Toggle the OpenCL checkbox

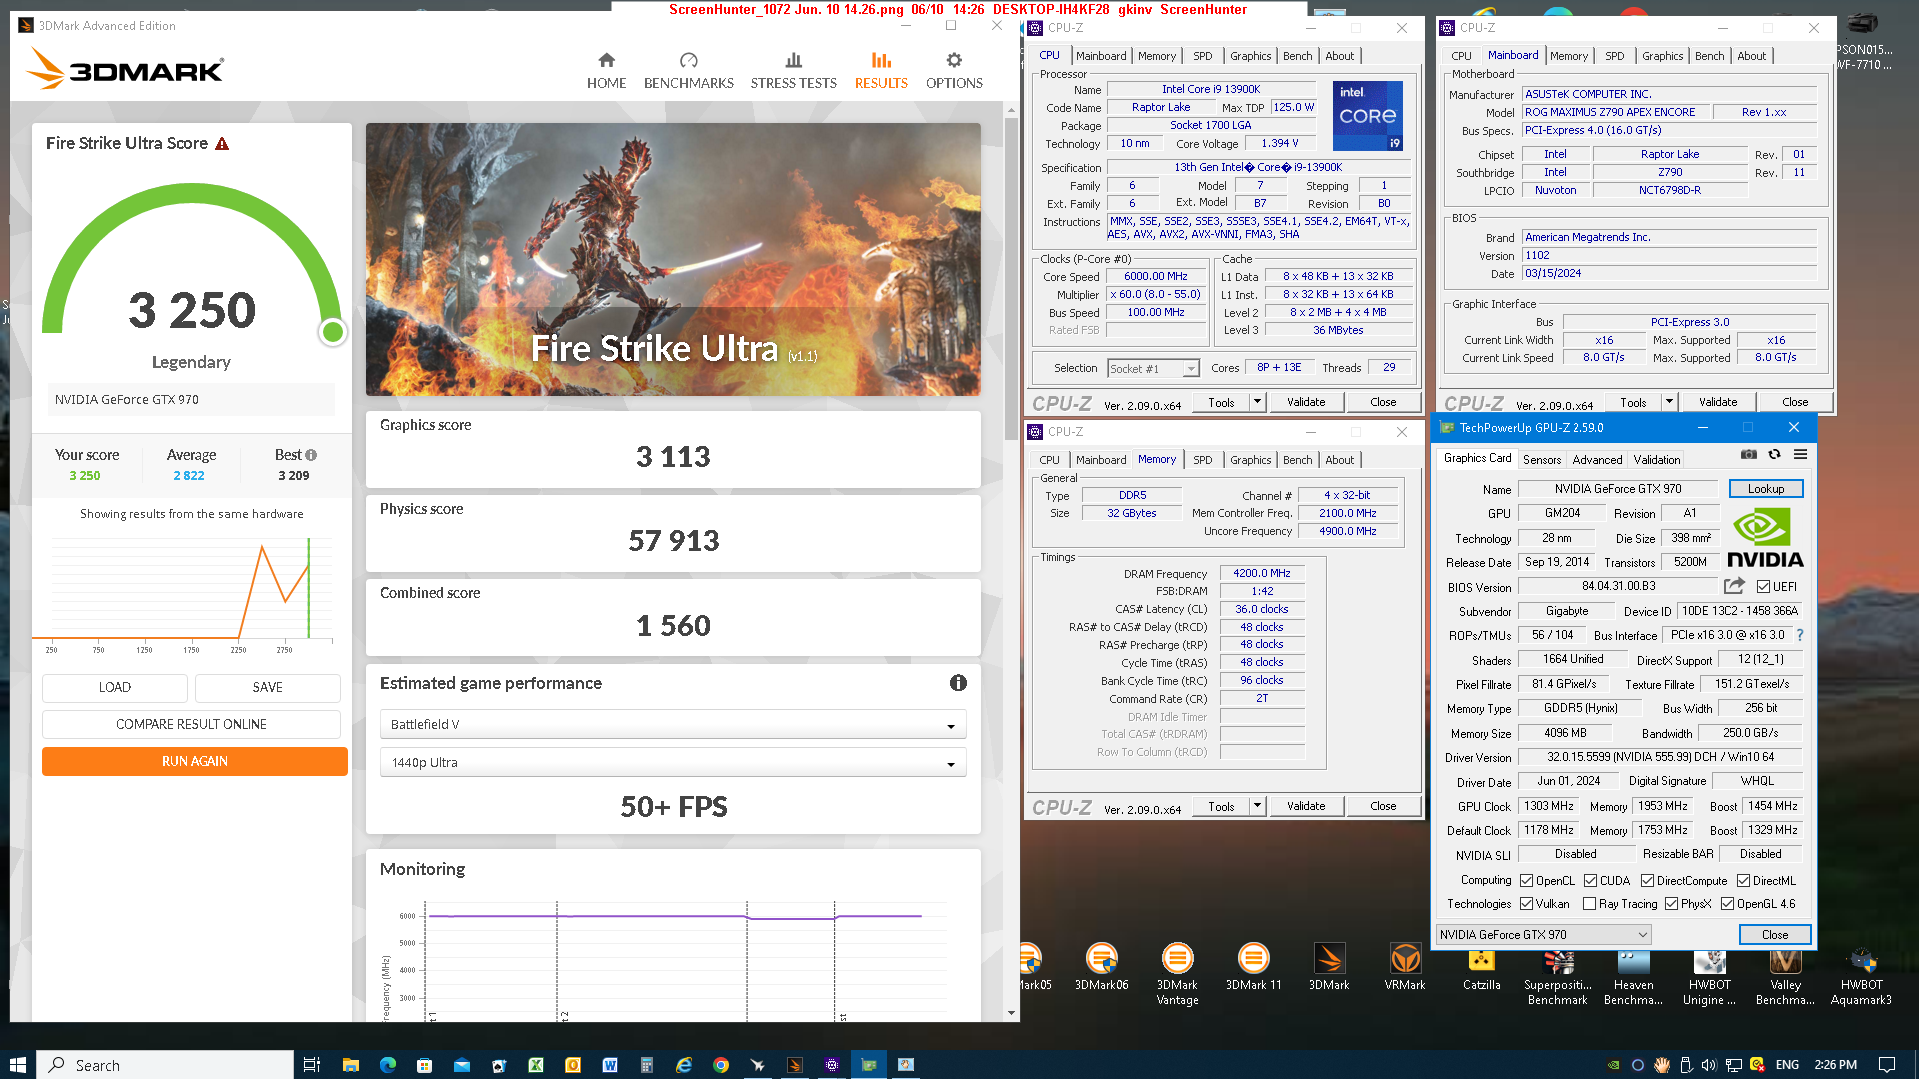coord(1526,881)
